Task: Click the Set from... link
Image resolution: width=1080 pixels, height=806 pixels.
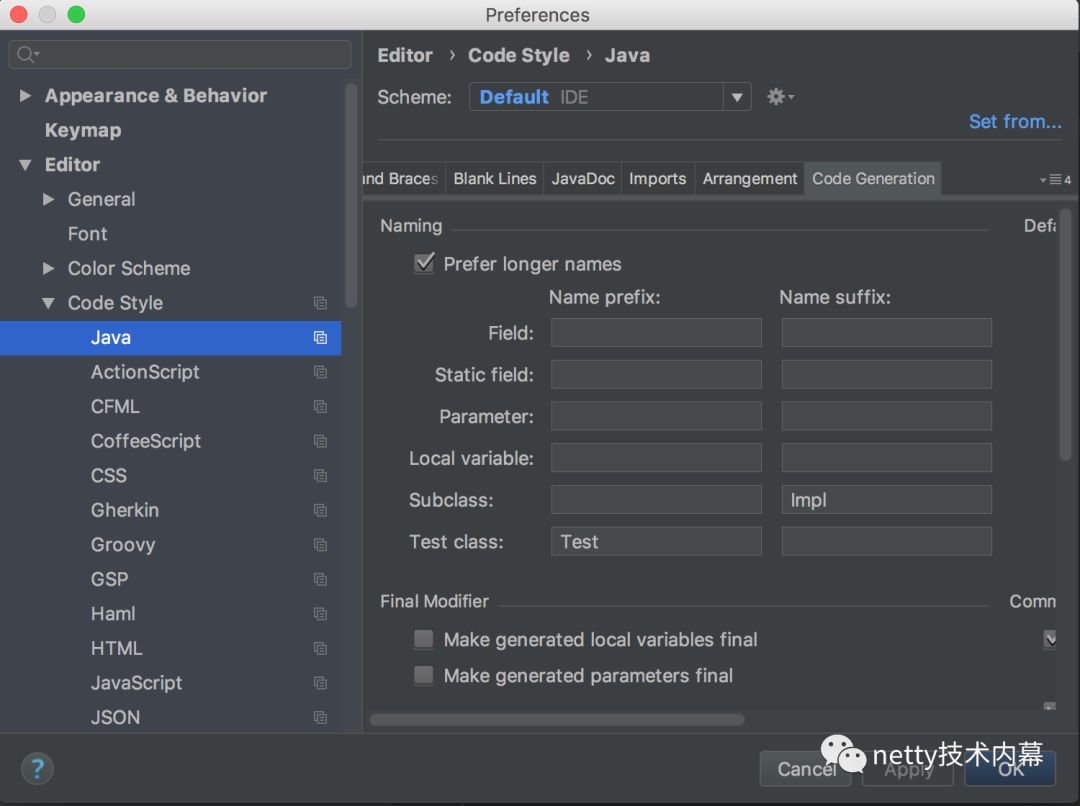Action: point(1015,121)
